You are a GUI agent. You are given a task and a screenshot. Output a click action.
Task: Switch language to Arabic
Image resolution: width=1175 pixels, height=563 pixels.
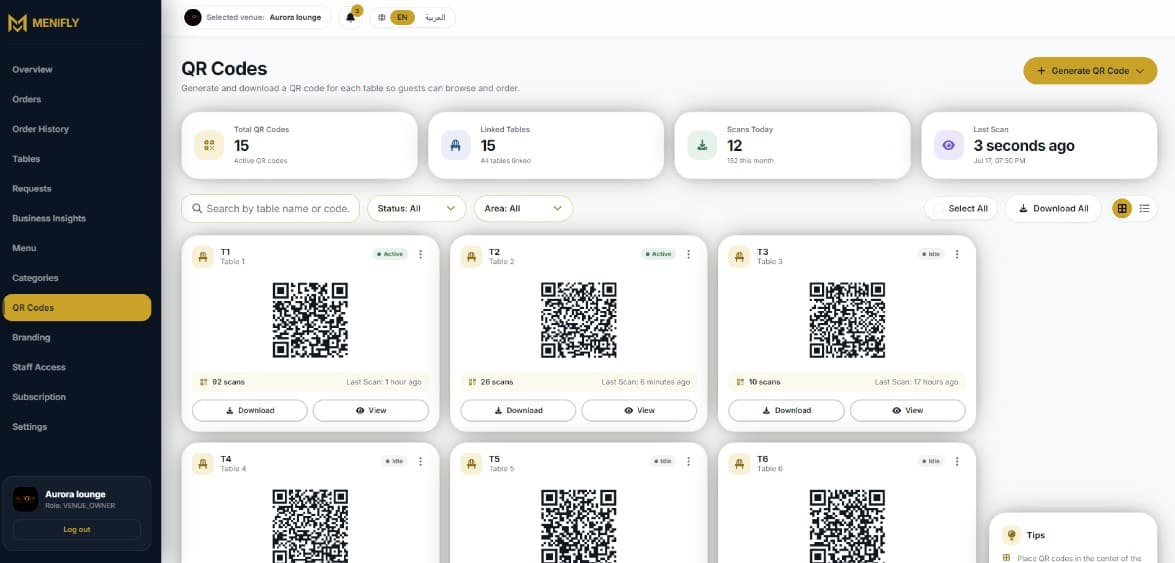(435, 17)
